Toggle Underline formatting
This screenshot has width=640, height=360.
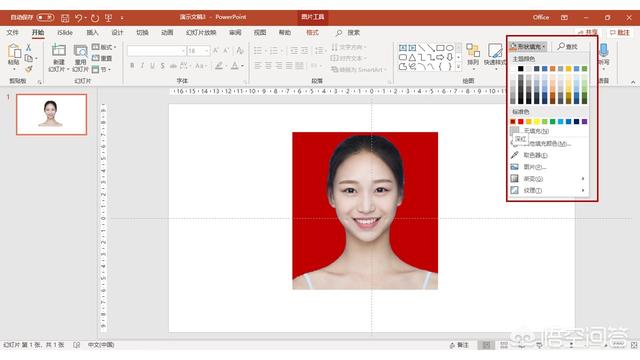[152, 65]
